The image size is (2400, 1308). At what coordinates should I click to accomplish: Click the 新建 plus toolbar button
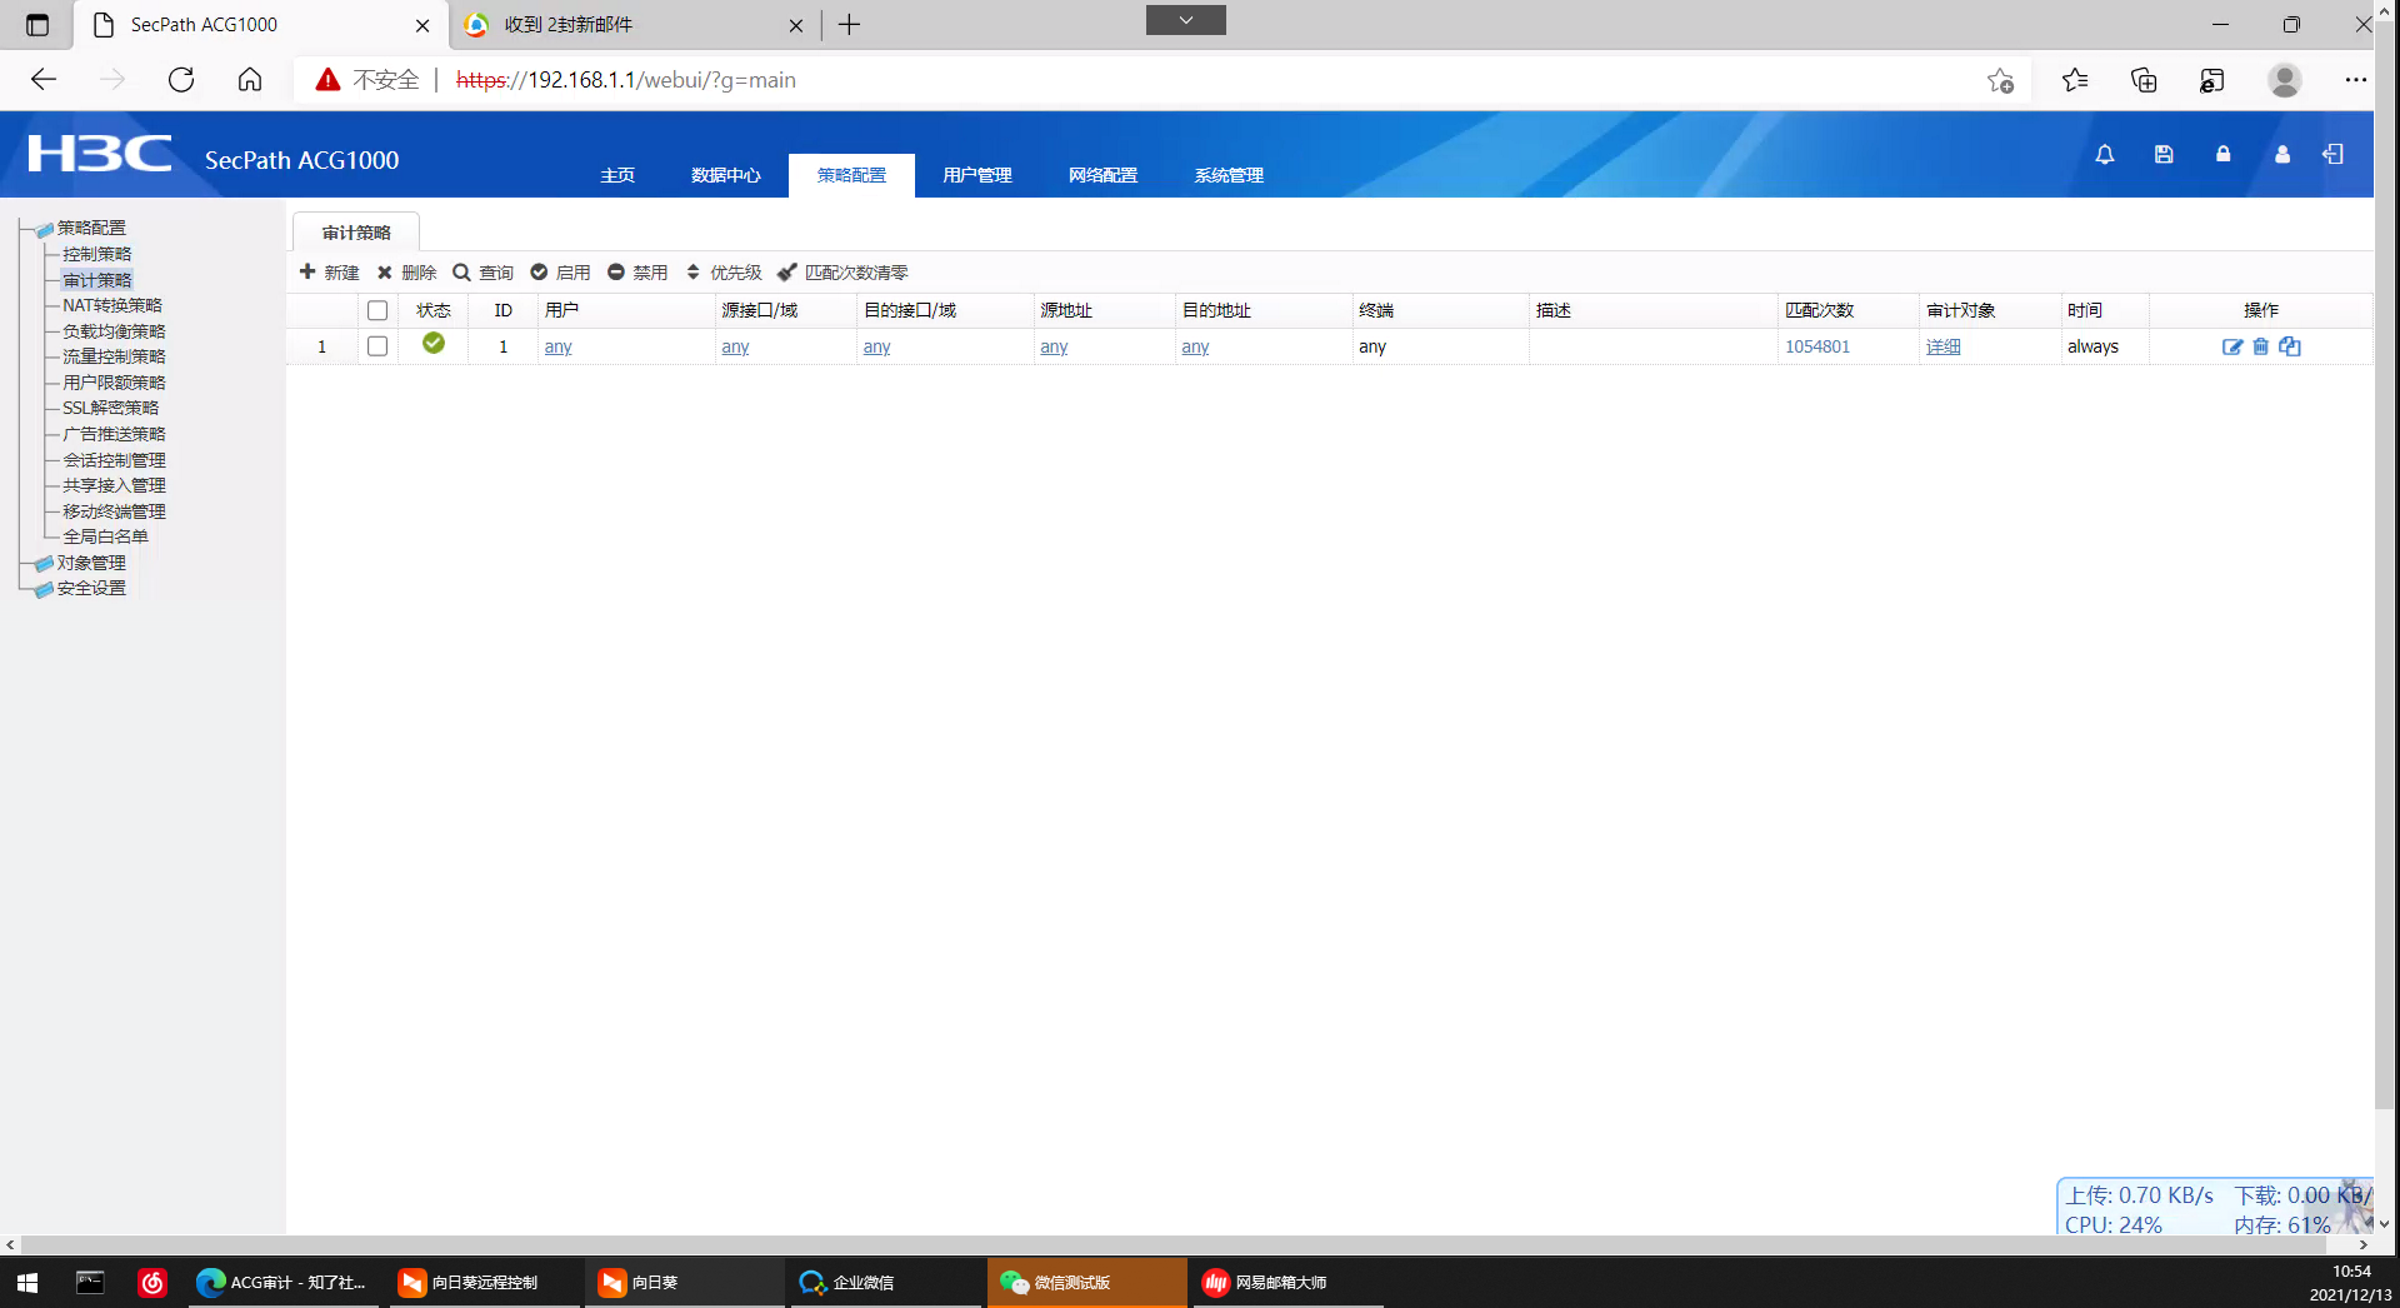point(329,272)
